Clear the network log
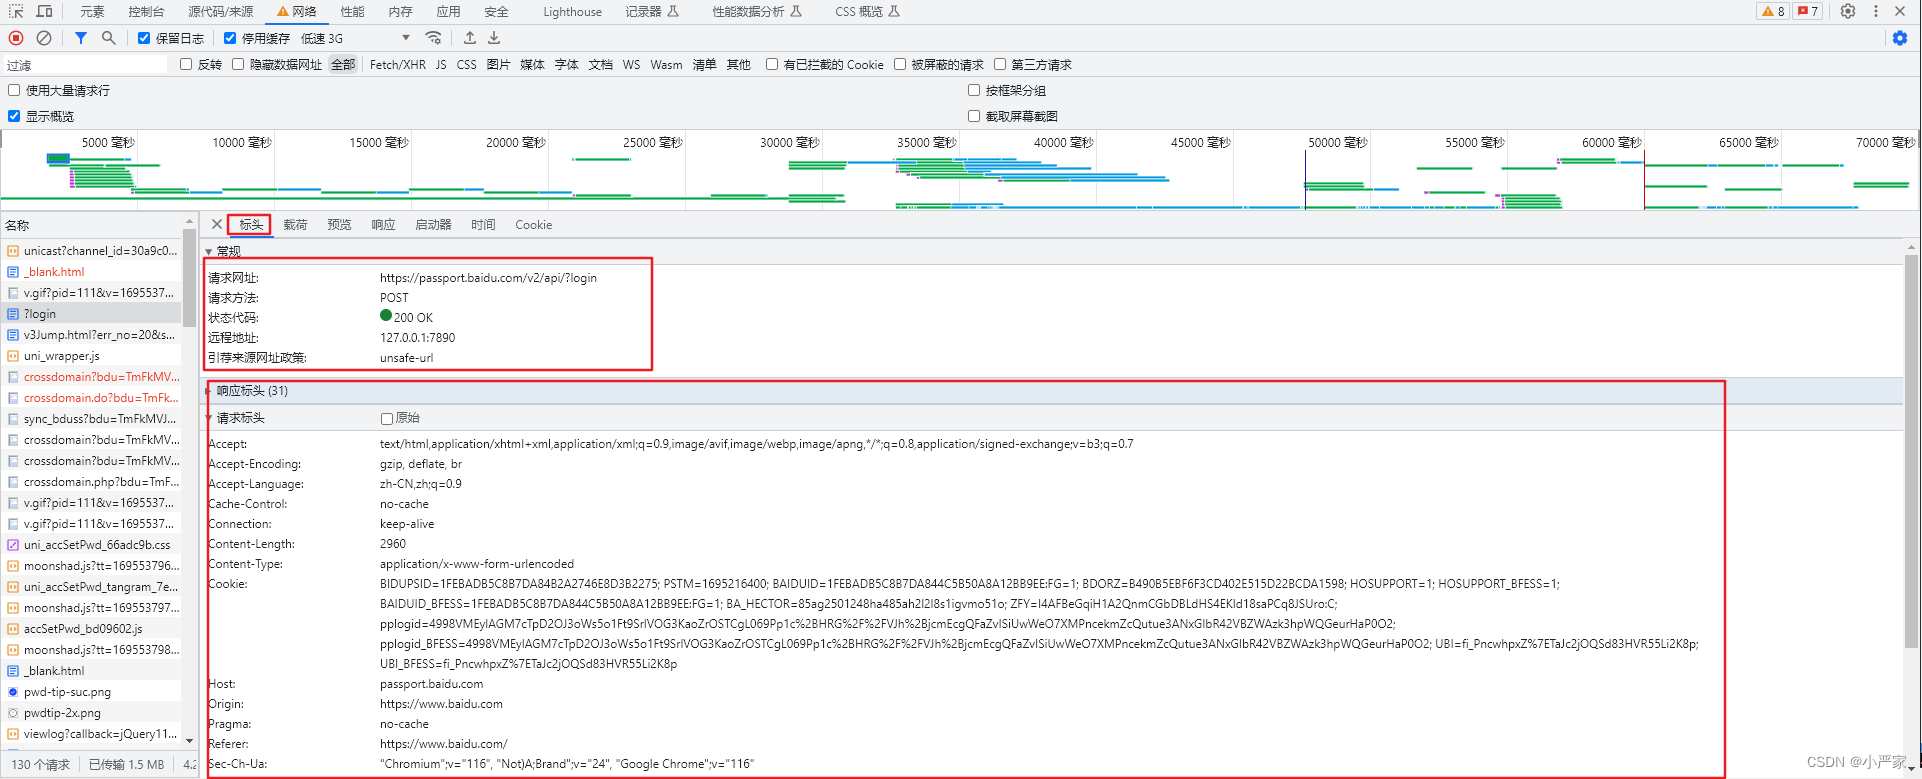This screenshot has height=779, width=1922. pos(44,38)
